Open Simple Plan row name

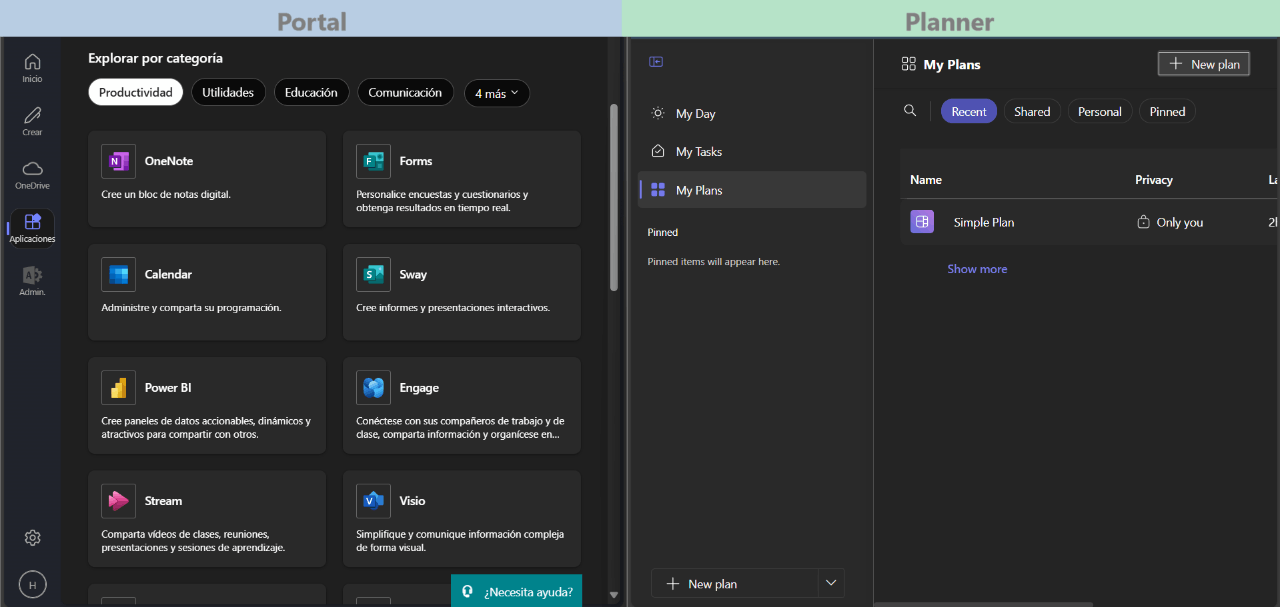[x=984, y=222]
